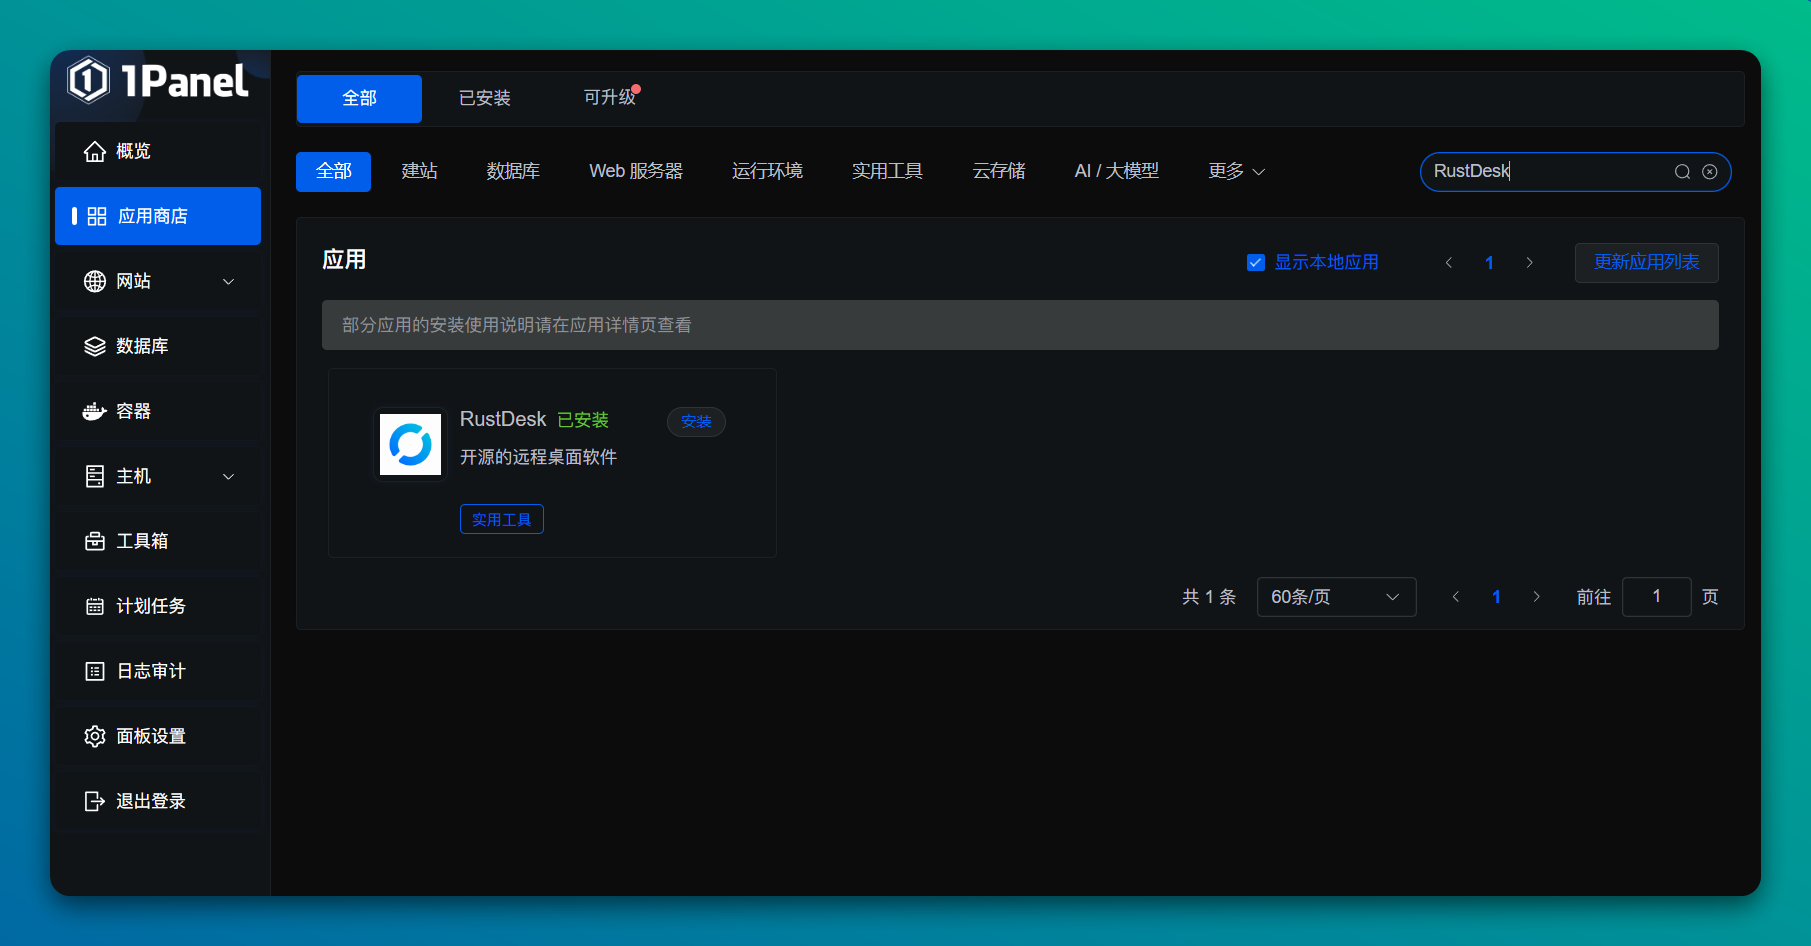Filter by 云存储 category
1811x946 pixels.
(999, 171)
